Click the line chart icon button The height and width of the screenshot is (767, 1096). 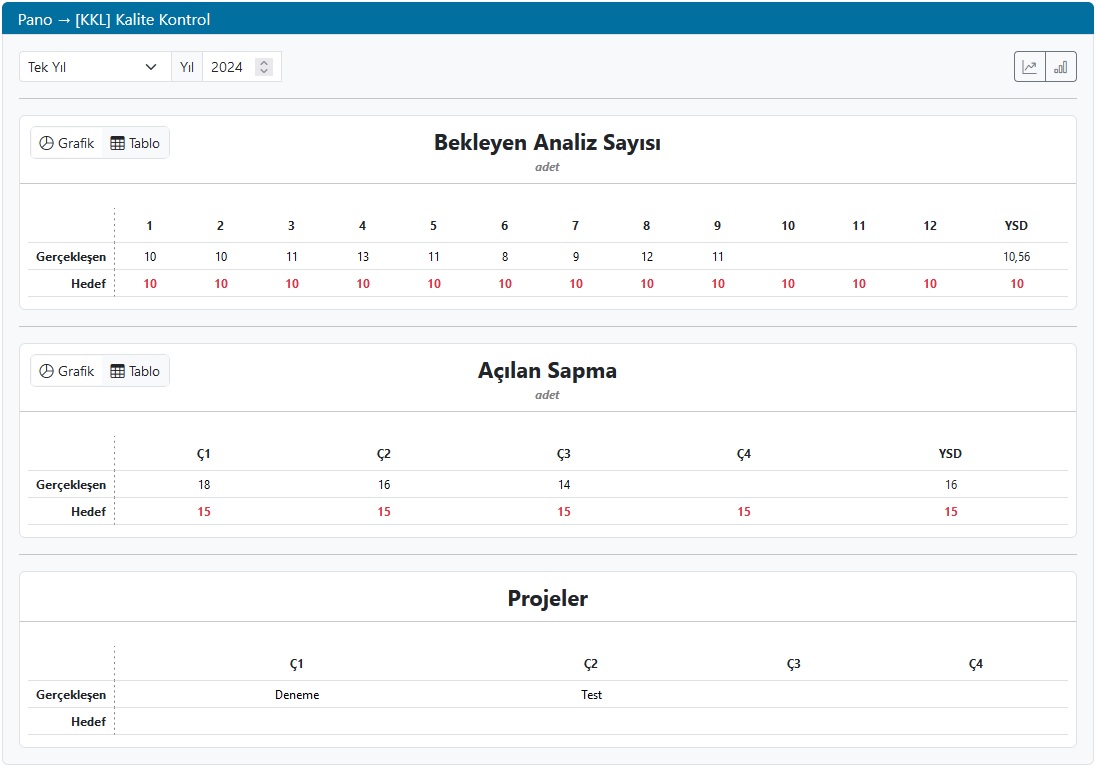(x=1030, y=67)
